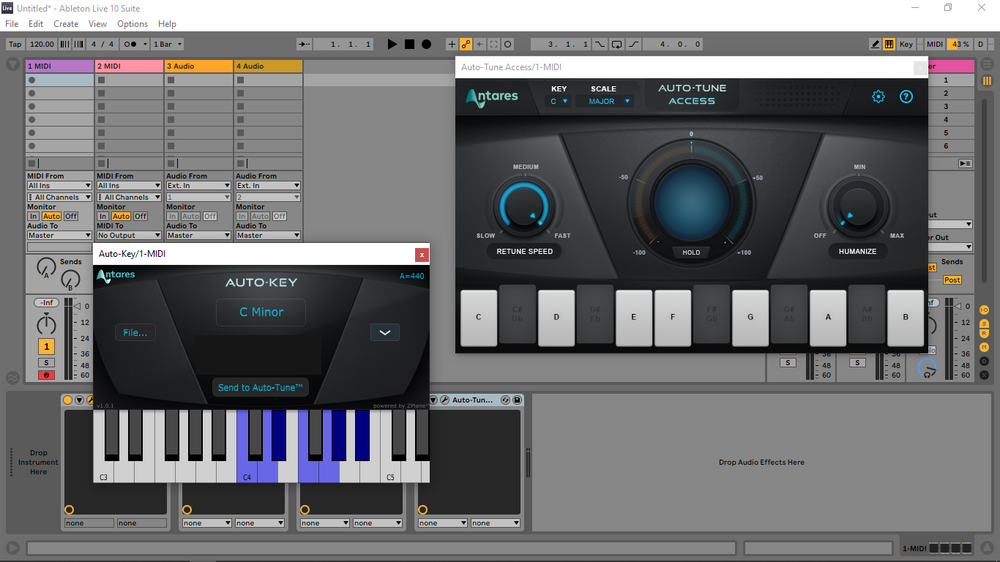Open the Options menu
Viewport: 1000px width, 562px height.
(x=132, y=24)
